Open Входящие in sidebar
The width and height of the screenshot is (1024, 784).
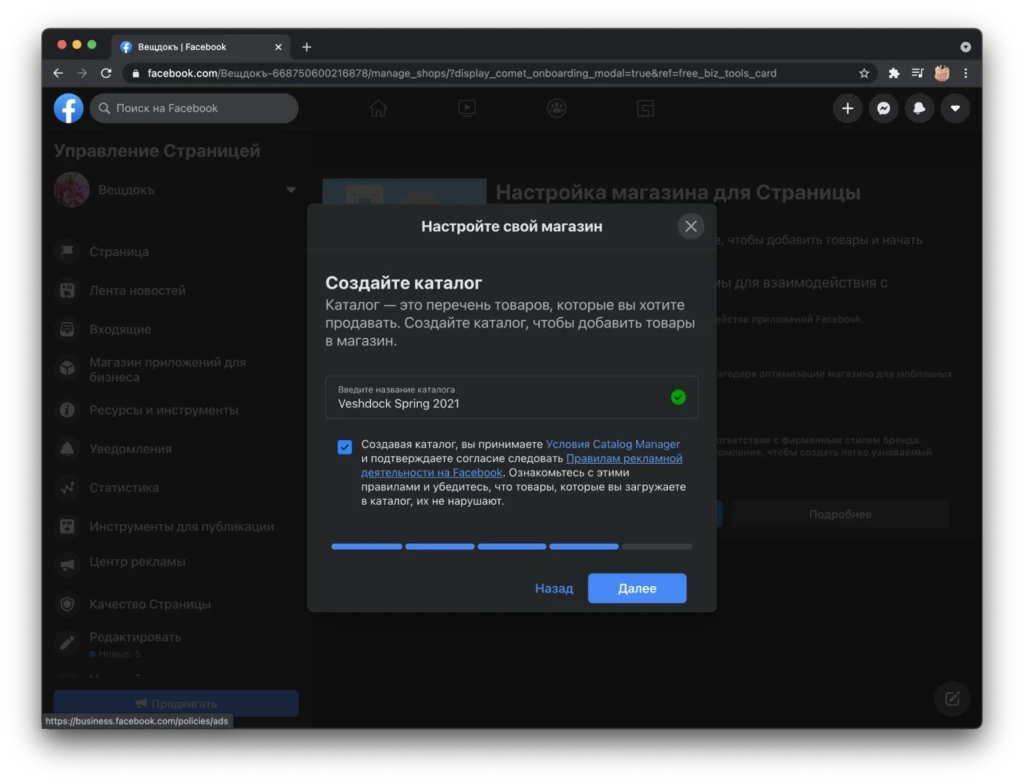coord(120,329)
